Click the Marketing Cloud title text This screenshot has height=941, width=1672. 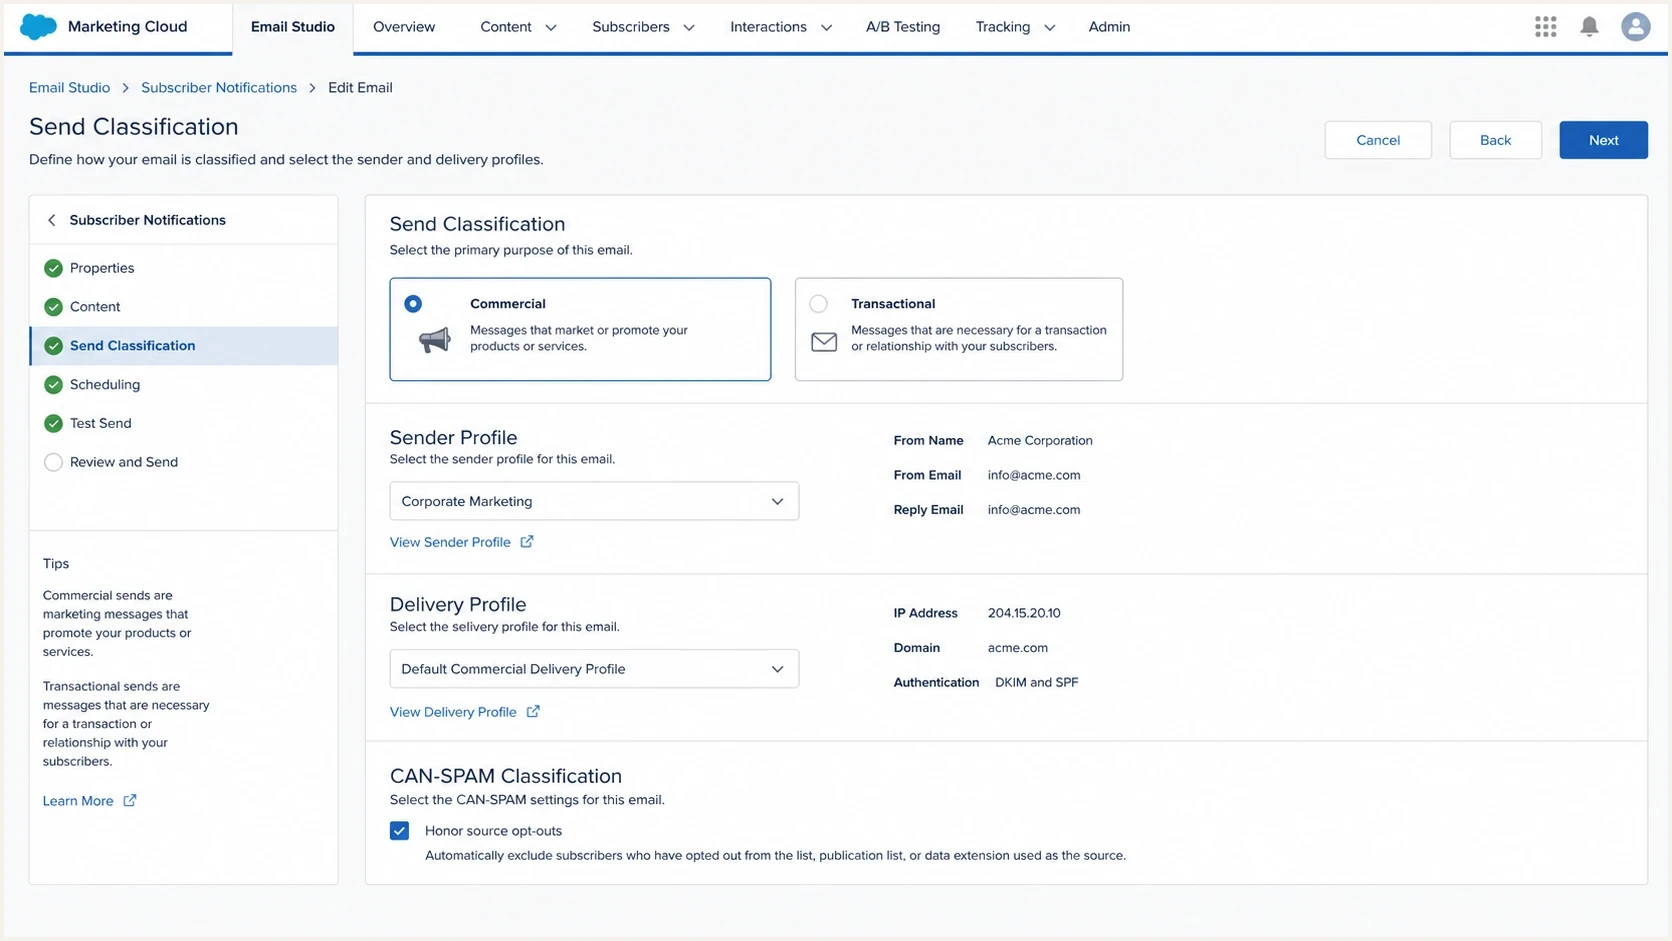click(127, 27)
